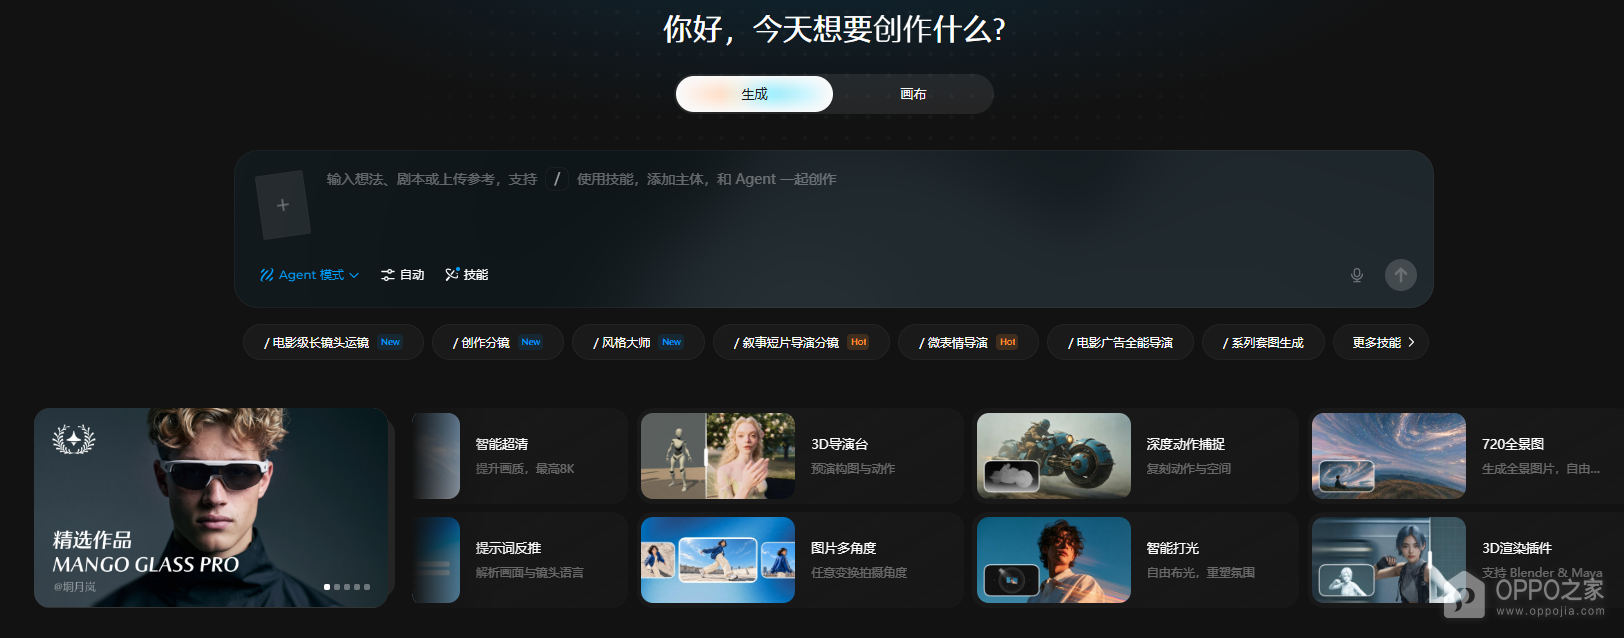Open the 智能打光 tool card
This screenshot has height=638, width=1624.
[1135, 560]
